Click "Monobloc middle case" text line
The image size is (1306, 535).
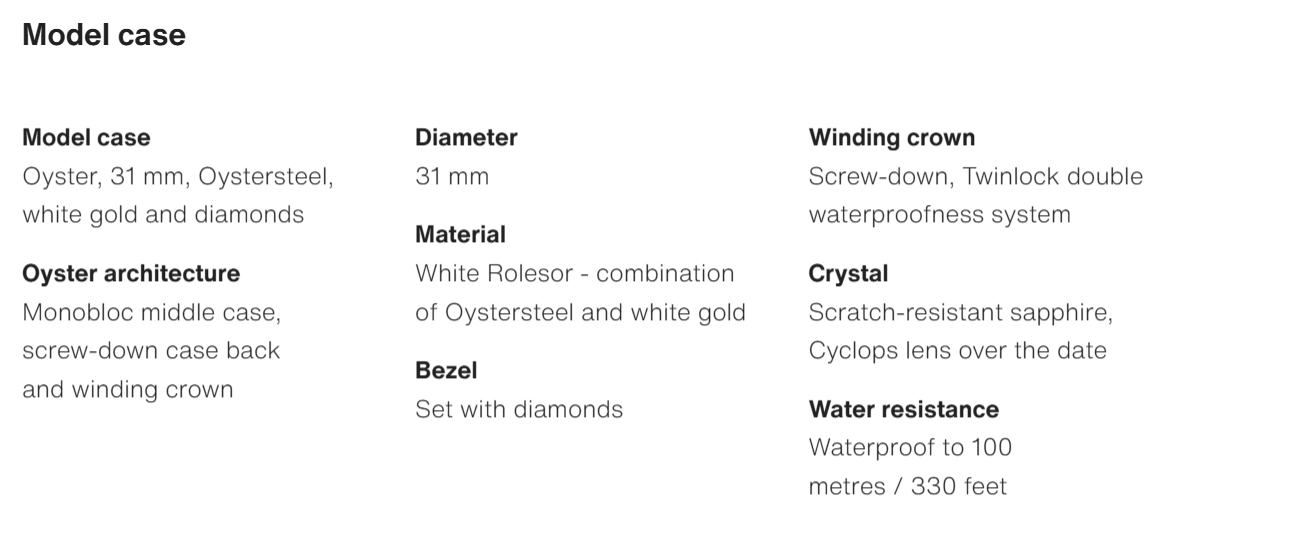[151, 313]
